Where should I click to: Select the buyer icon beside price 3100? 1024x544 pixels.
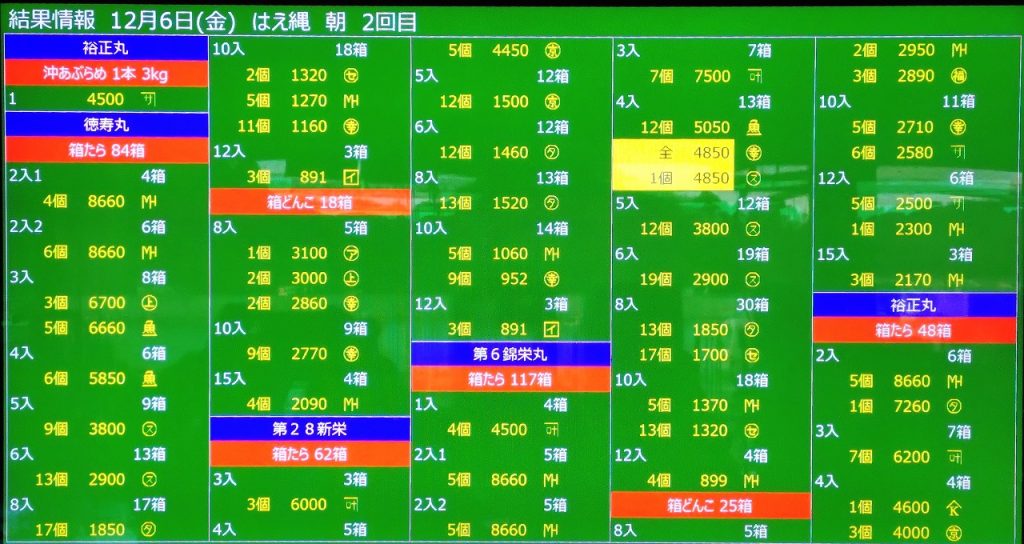tap(351, 253)
